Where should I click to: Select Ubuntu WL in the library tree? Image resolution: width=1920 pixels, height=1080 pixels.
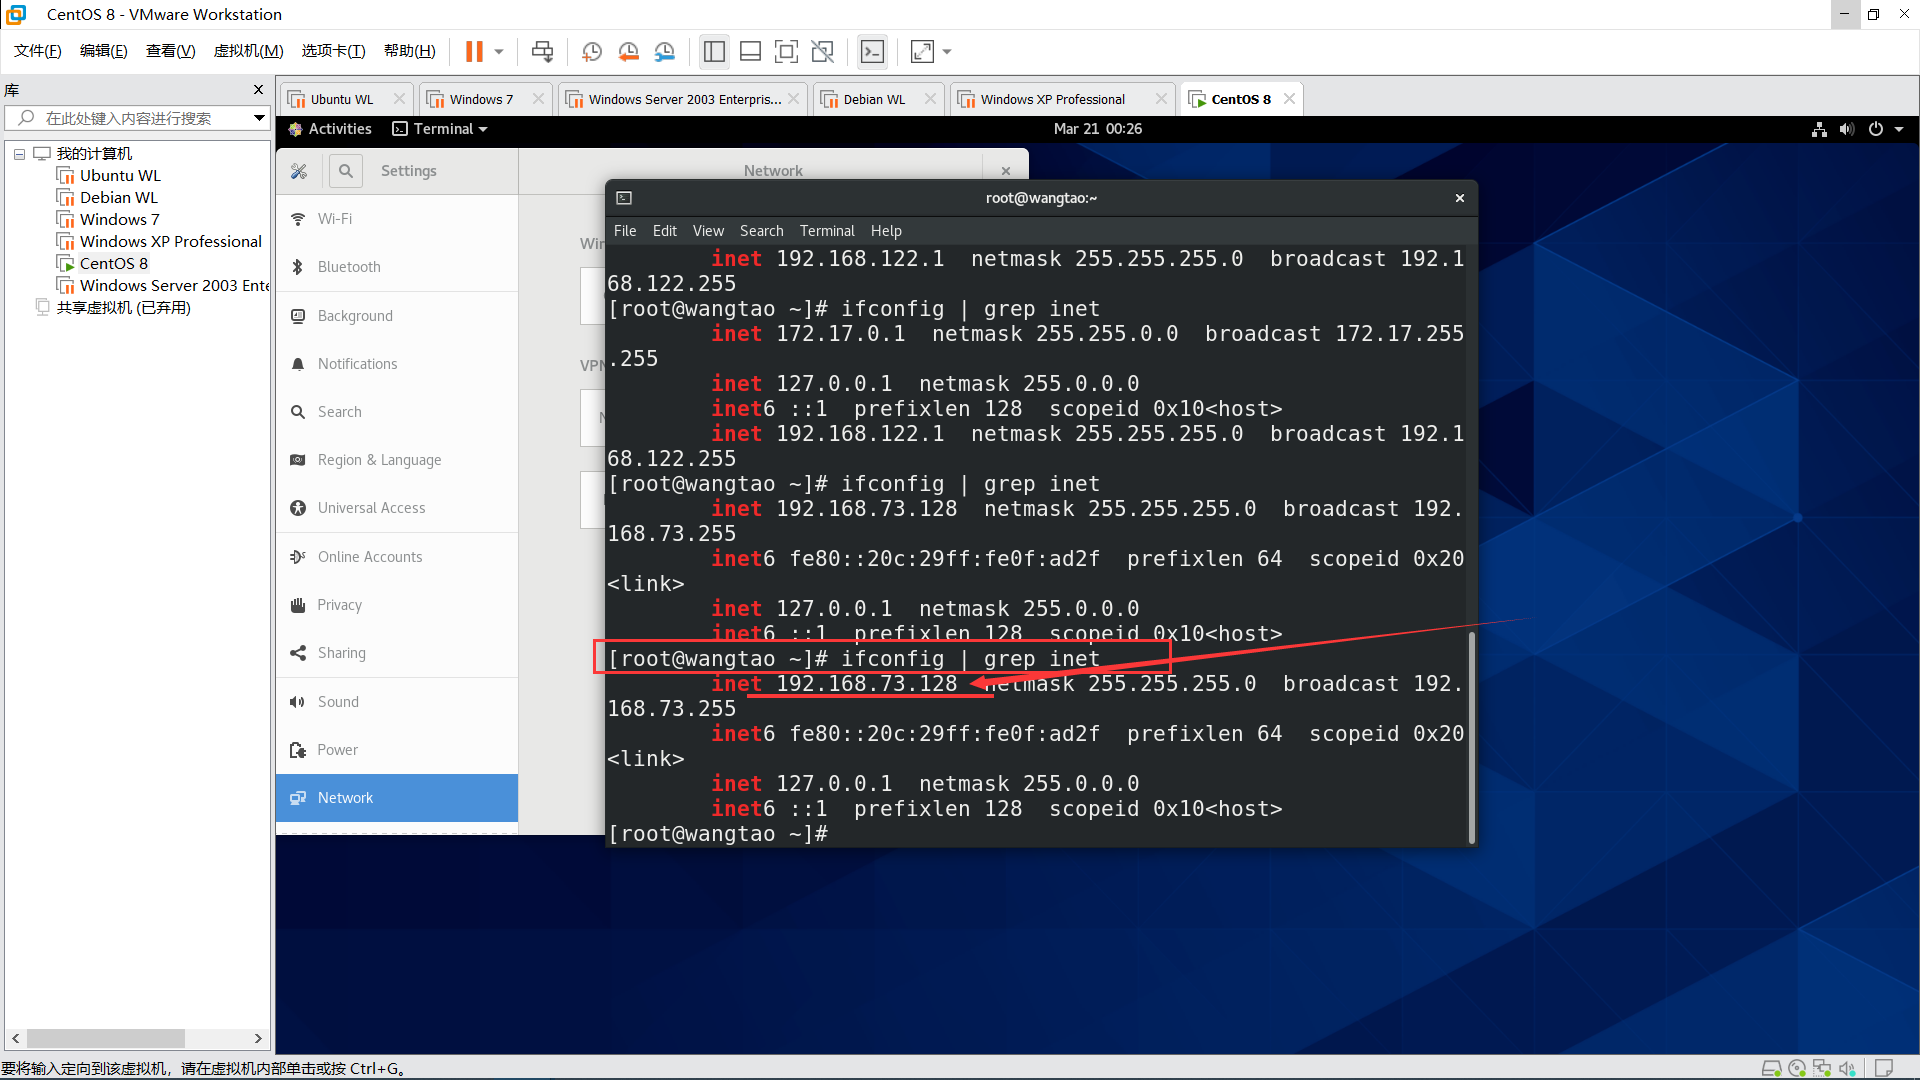click(x=120, y=176)
